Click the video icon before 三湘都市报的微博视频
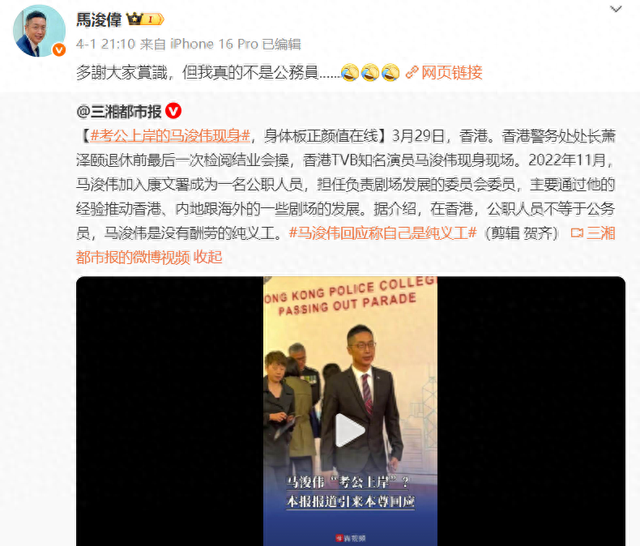The image size is (640, 546). pos(577,233)
